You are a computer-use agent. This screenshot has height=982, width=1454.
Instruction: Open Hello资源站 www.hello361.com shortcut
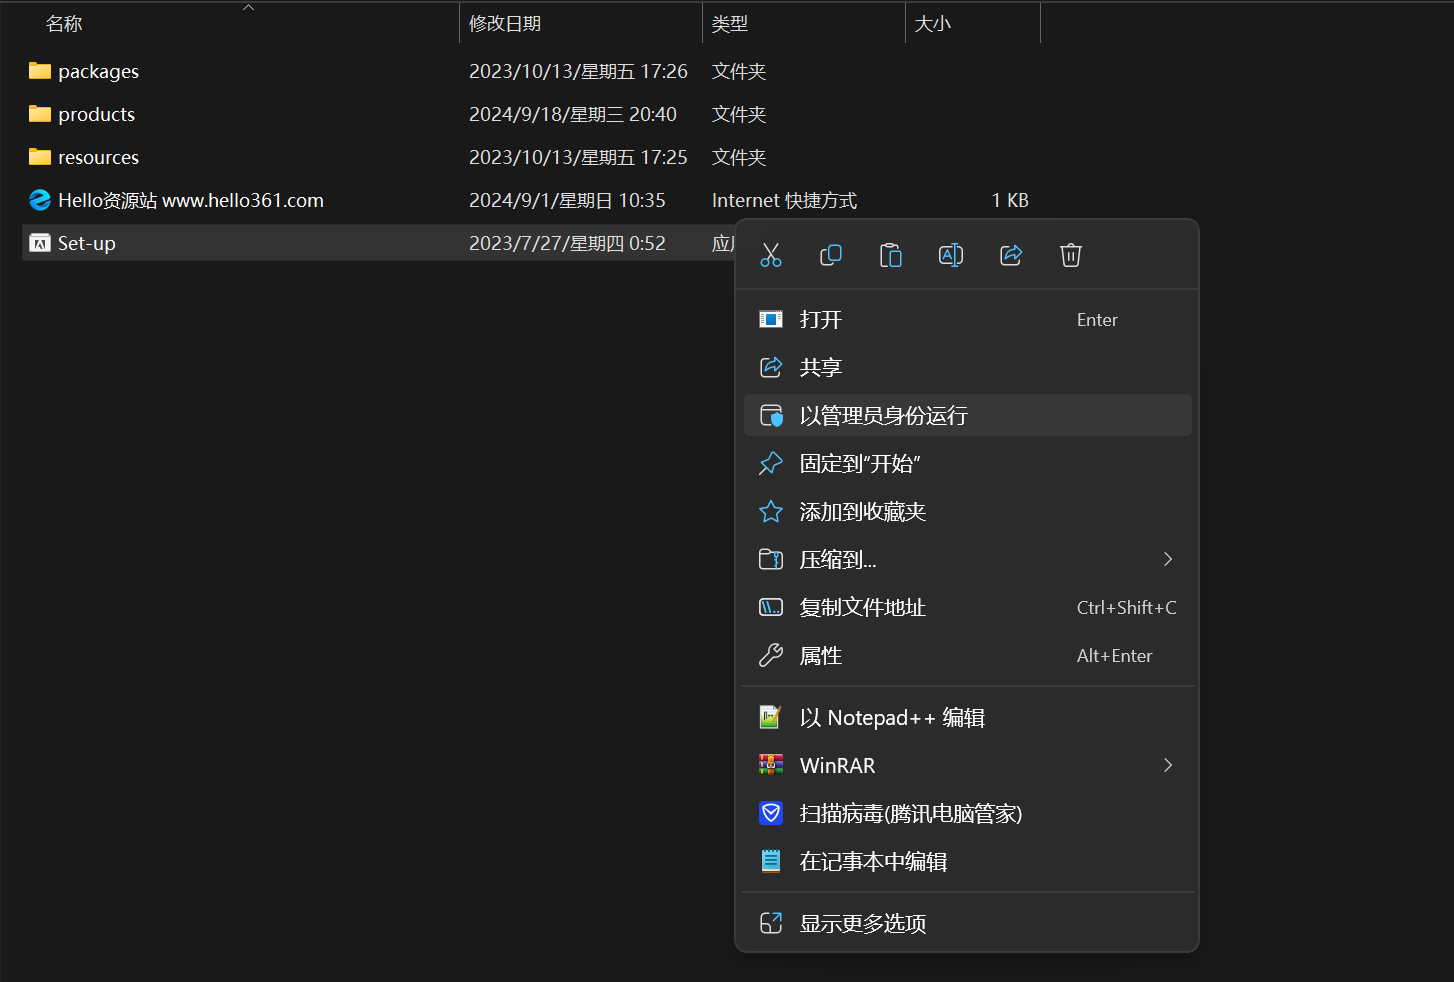pos(190,200)
